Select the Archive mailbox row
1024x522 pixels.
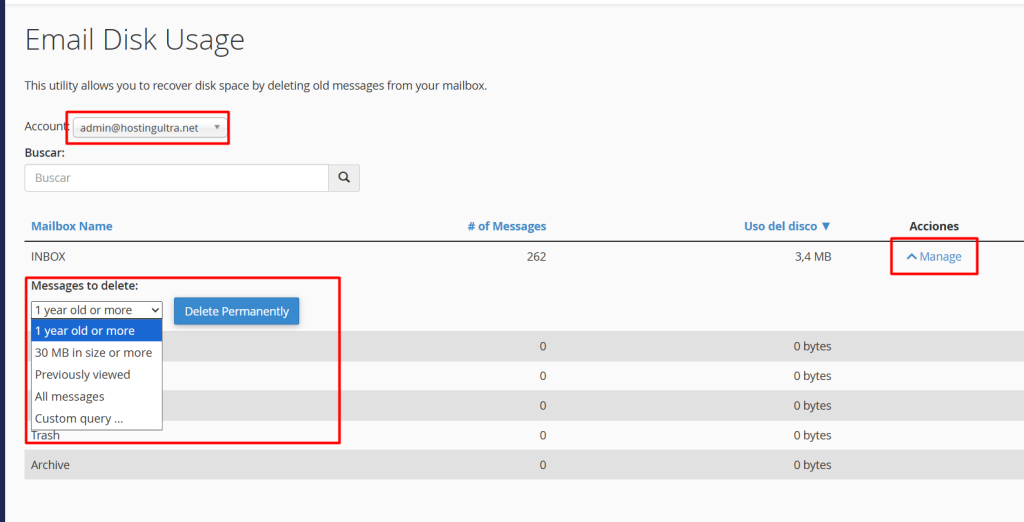coord(50,465)
